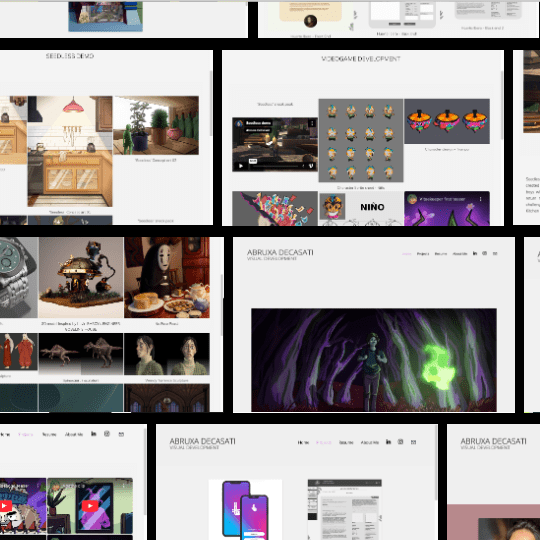Select the purple forest hero illustration

click(374, 360)
